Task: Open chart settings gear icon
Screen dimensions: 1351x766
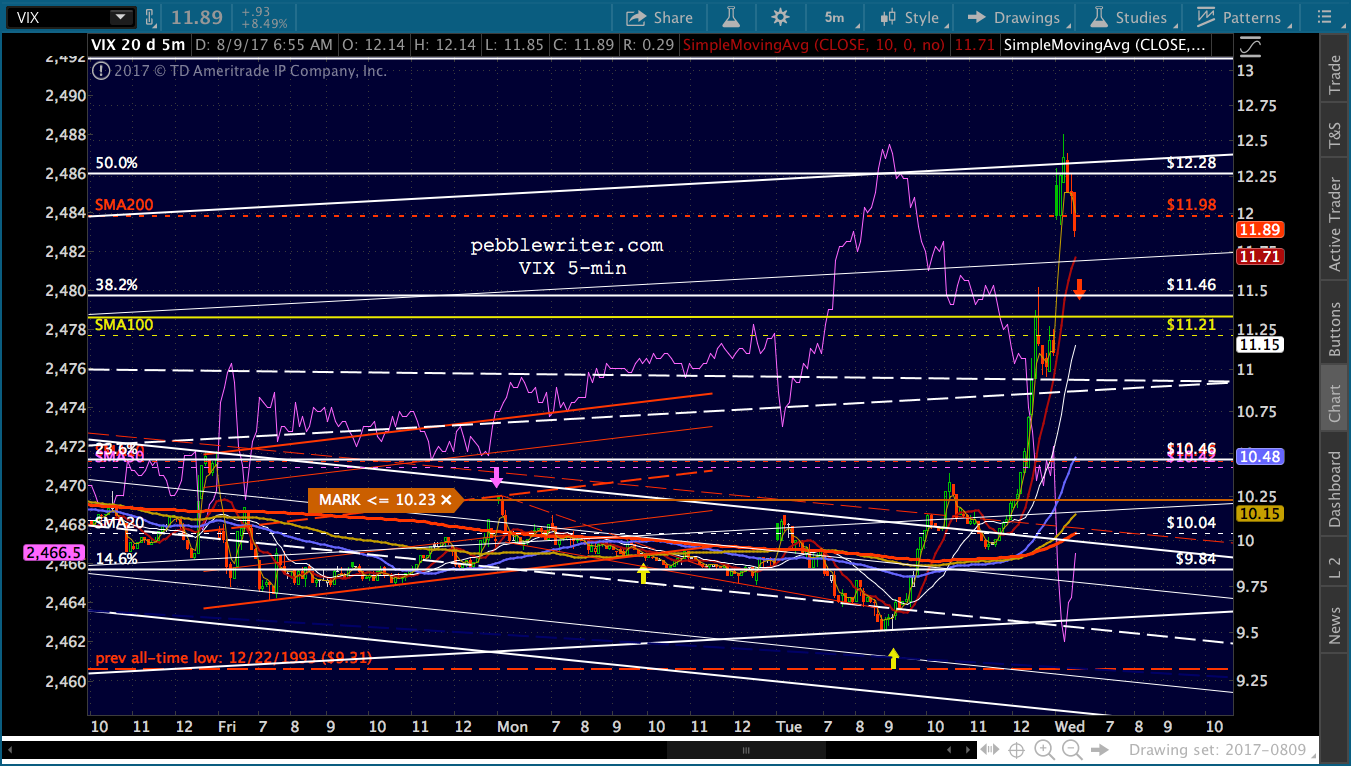Action: [780, 17]
